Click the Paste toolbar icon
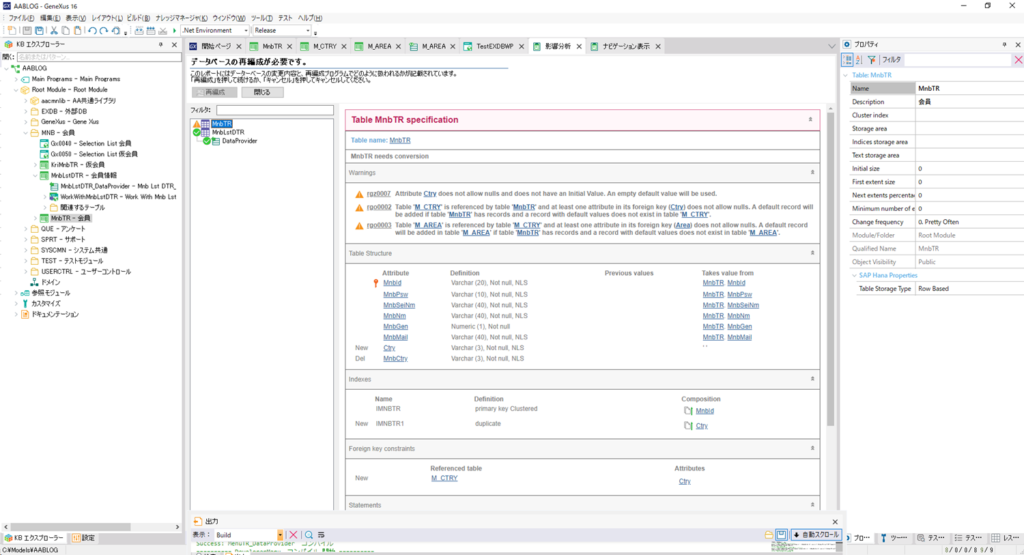1024x555 pixels. click(78, 31)
